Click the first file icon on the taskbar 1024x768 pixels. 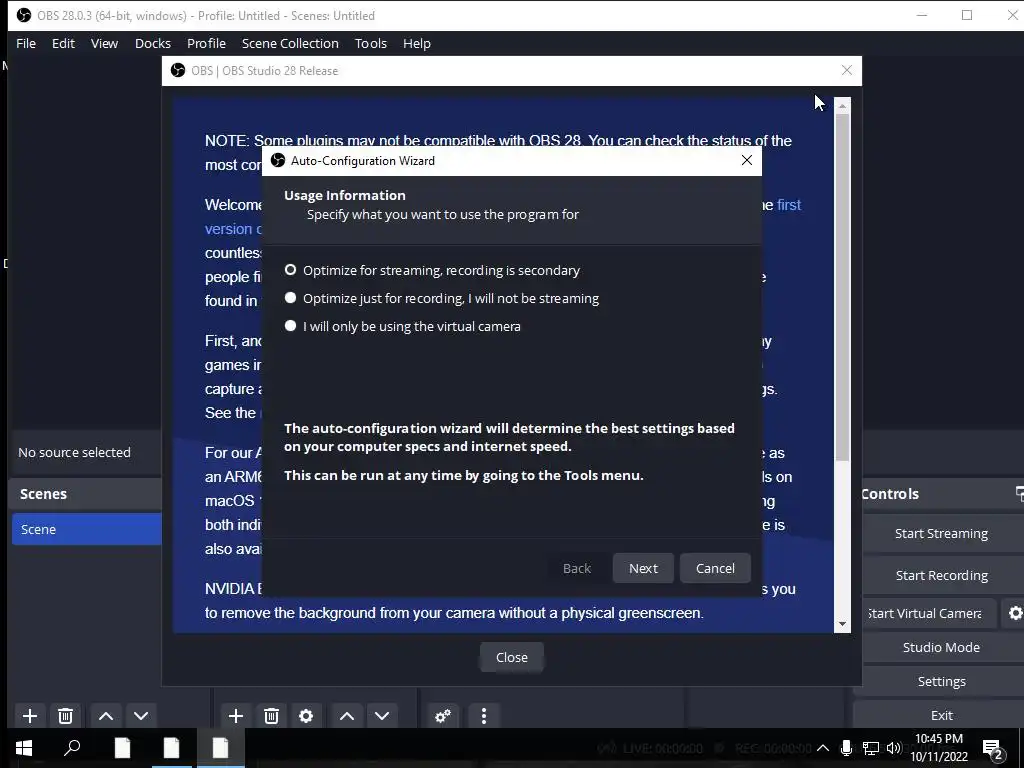click(122, 748)
